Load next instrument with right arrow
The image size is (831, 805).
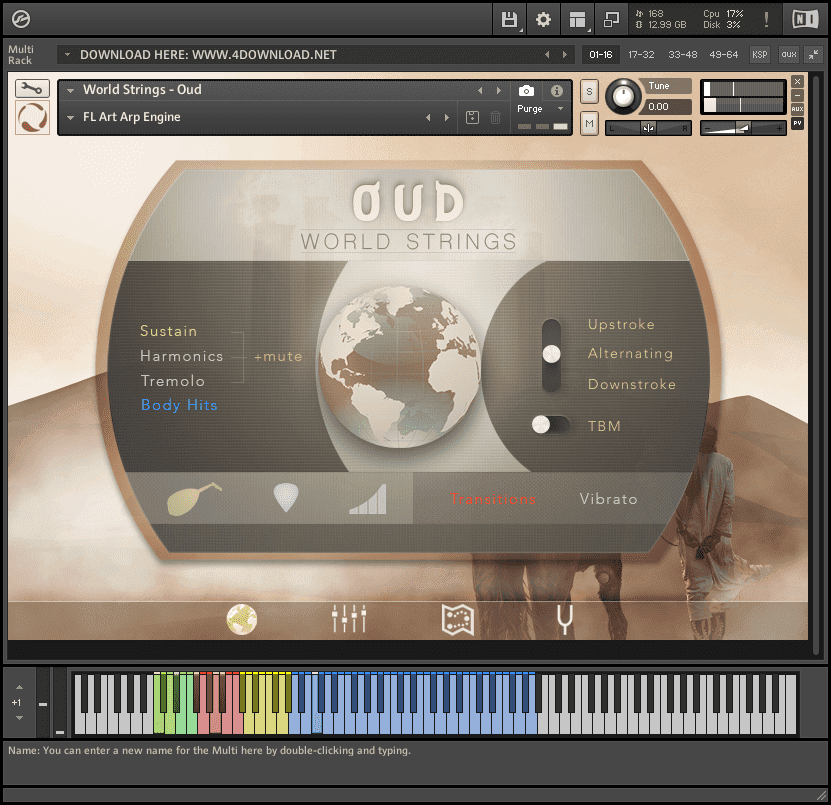pyautogui.click(x=499, y=91)
